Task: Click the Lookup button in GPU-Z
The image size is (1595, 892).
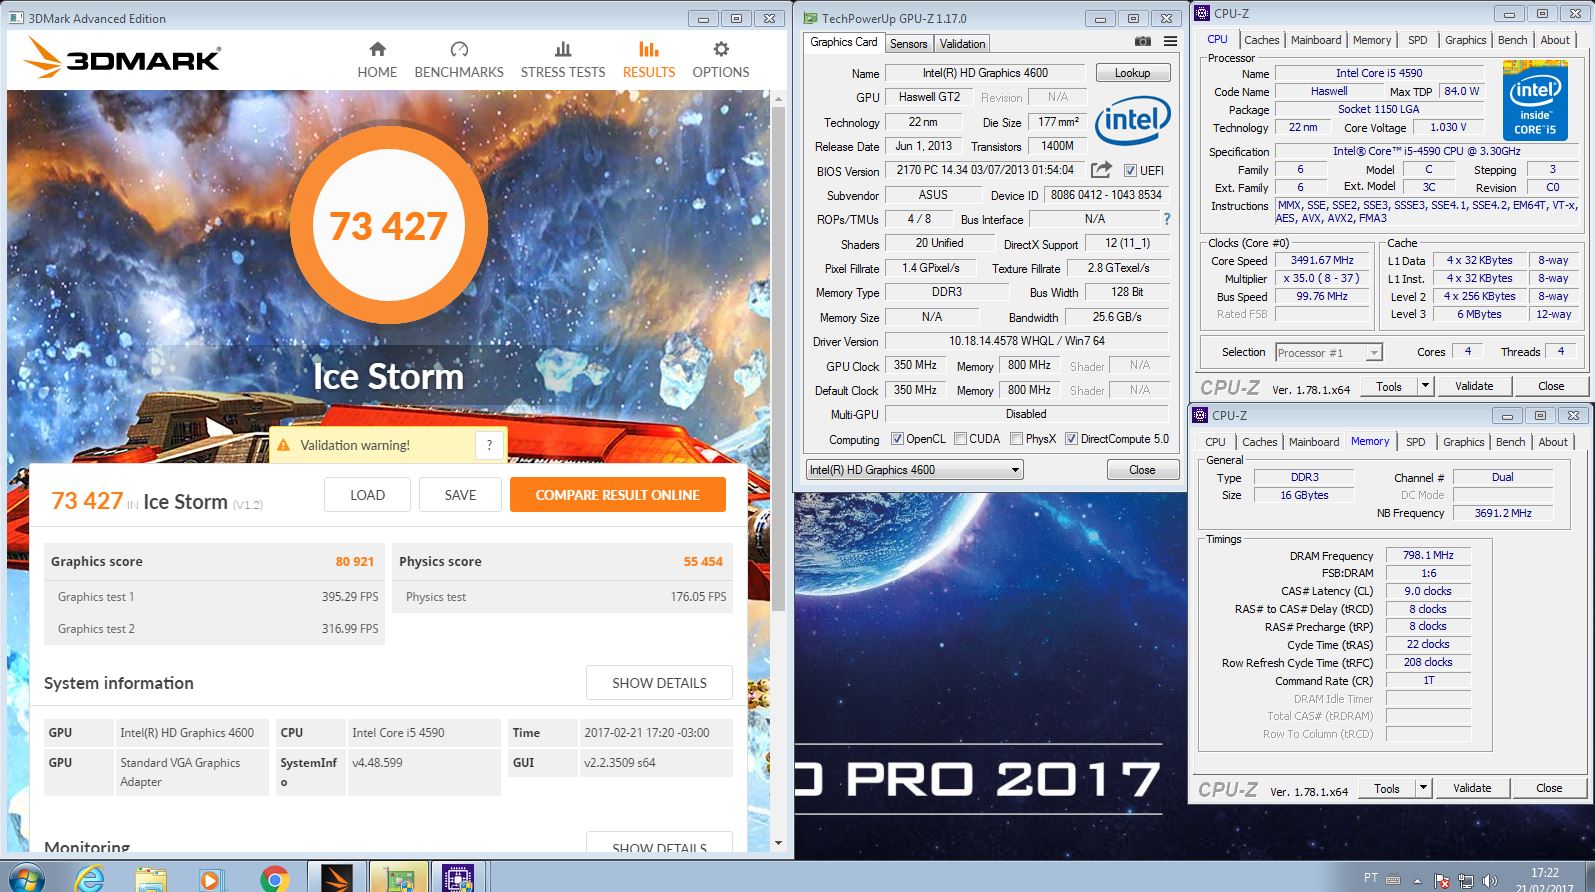Action: tap(1132, 73)
